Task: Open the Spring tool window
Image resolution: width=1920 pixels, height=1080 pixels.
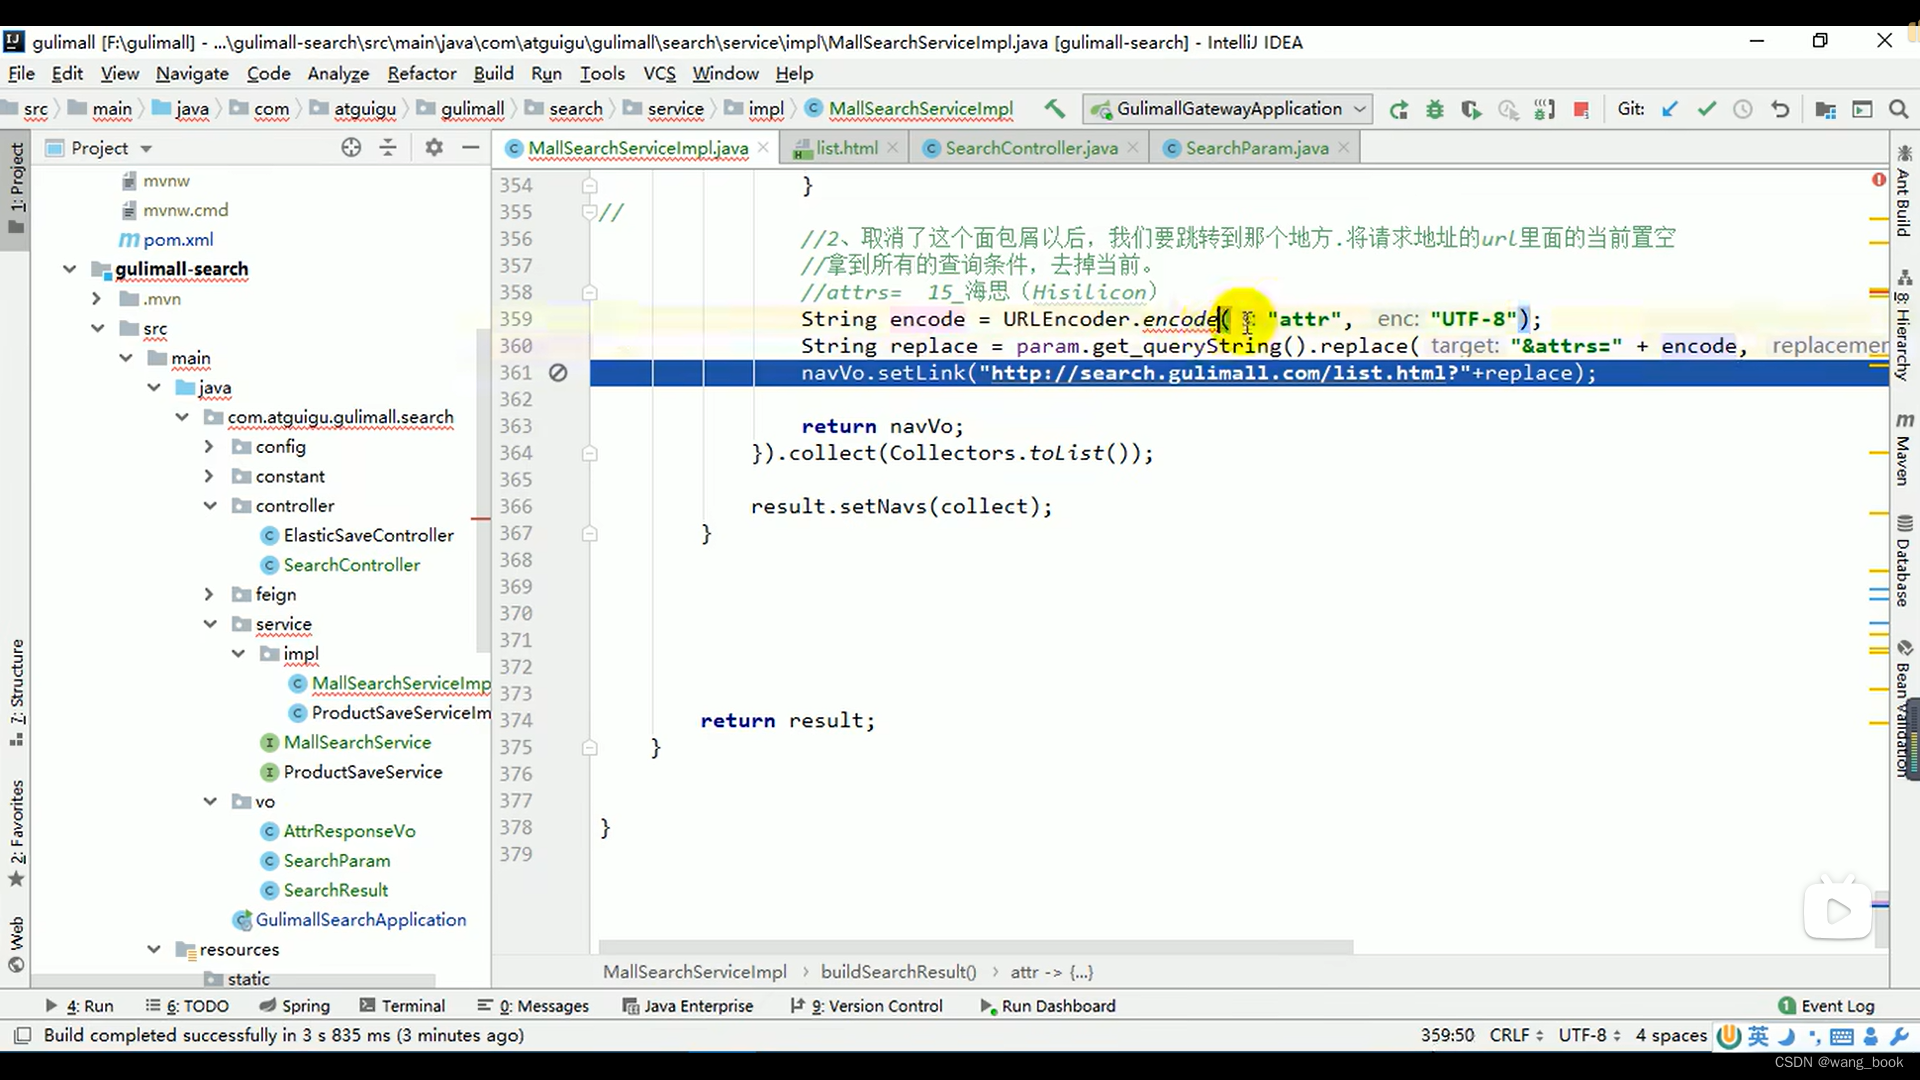Action: point(295,1006)
